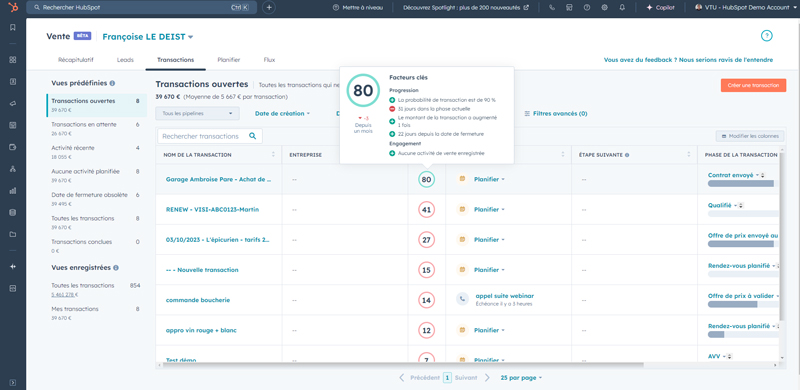Open the Settings gear icon

click(x=605, y=8)
